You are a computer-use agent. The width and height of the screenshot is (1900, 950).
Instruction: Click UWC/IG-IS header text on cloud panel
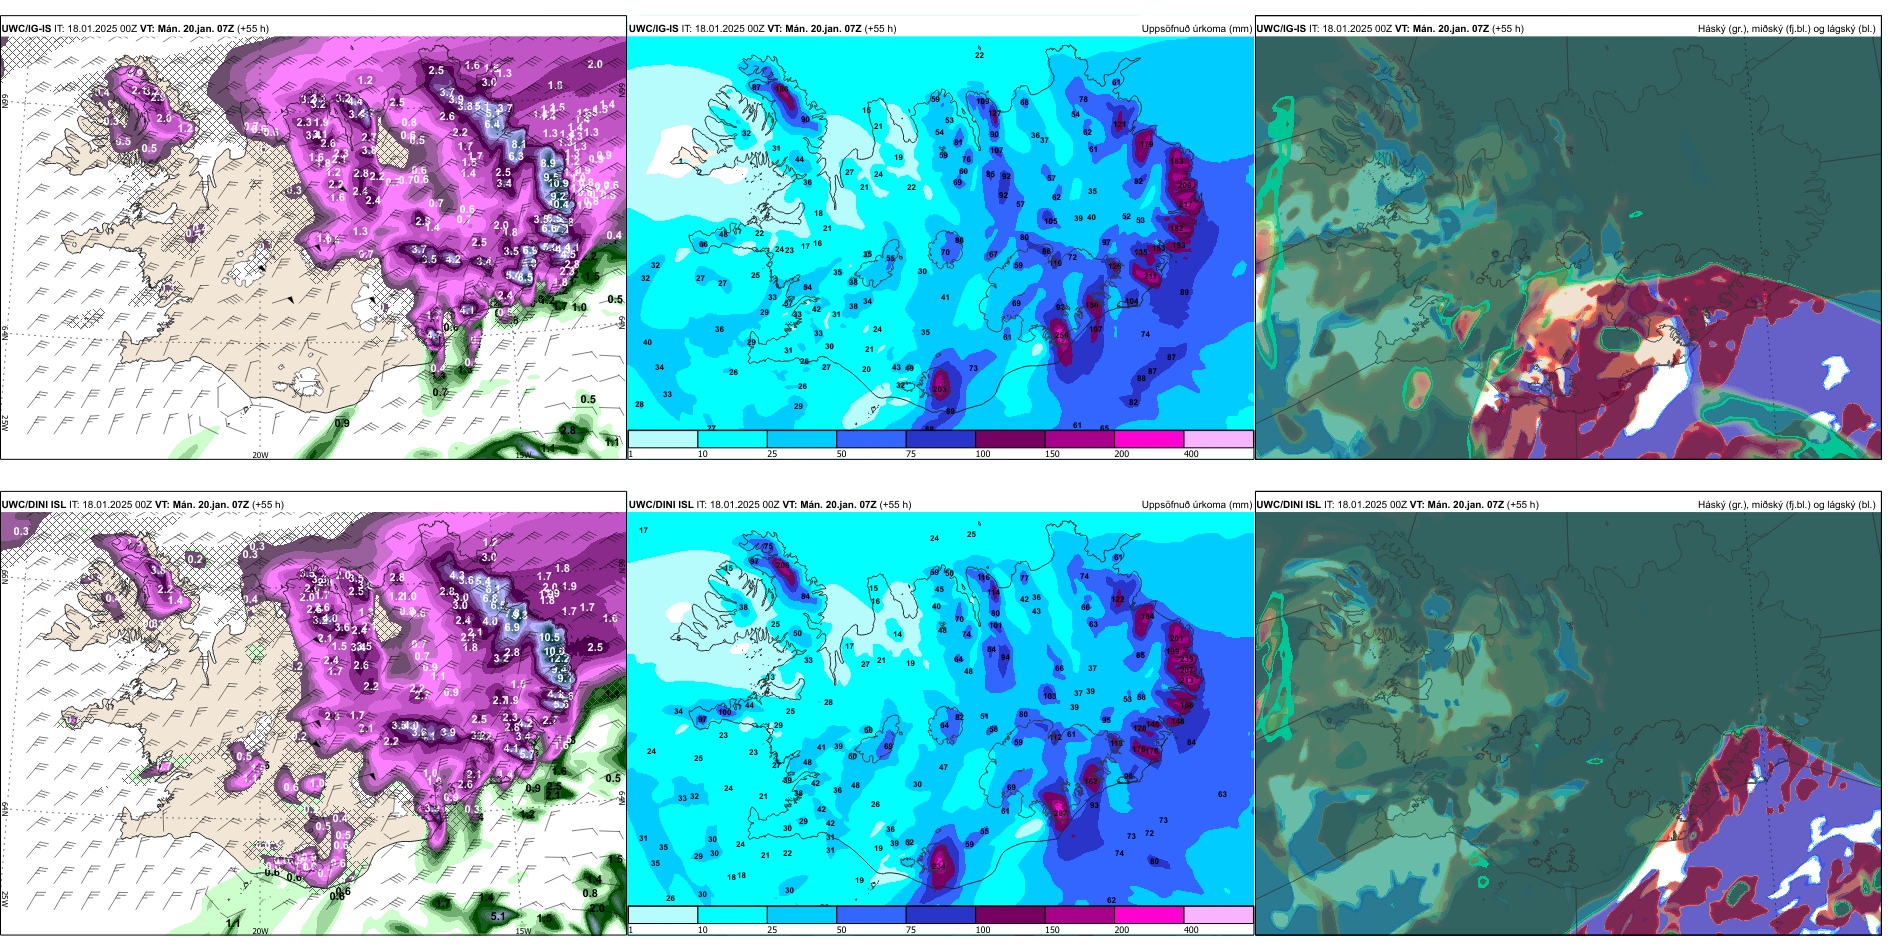(1282, 29)
